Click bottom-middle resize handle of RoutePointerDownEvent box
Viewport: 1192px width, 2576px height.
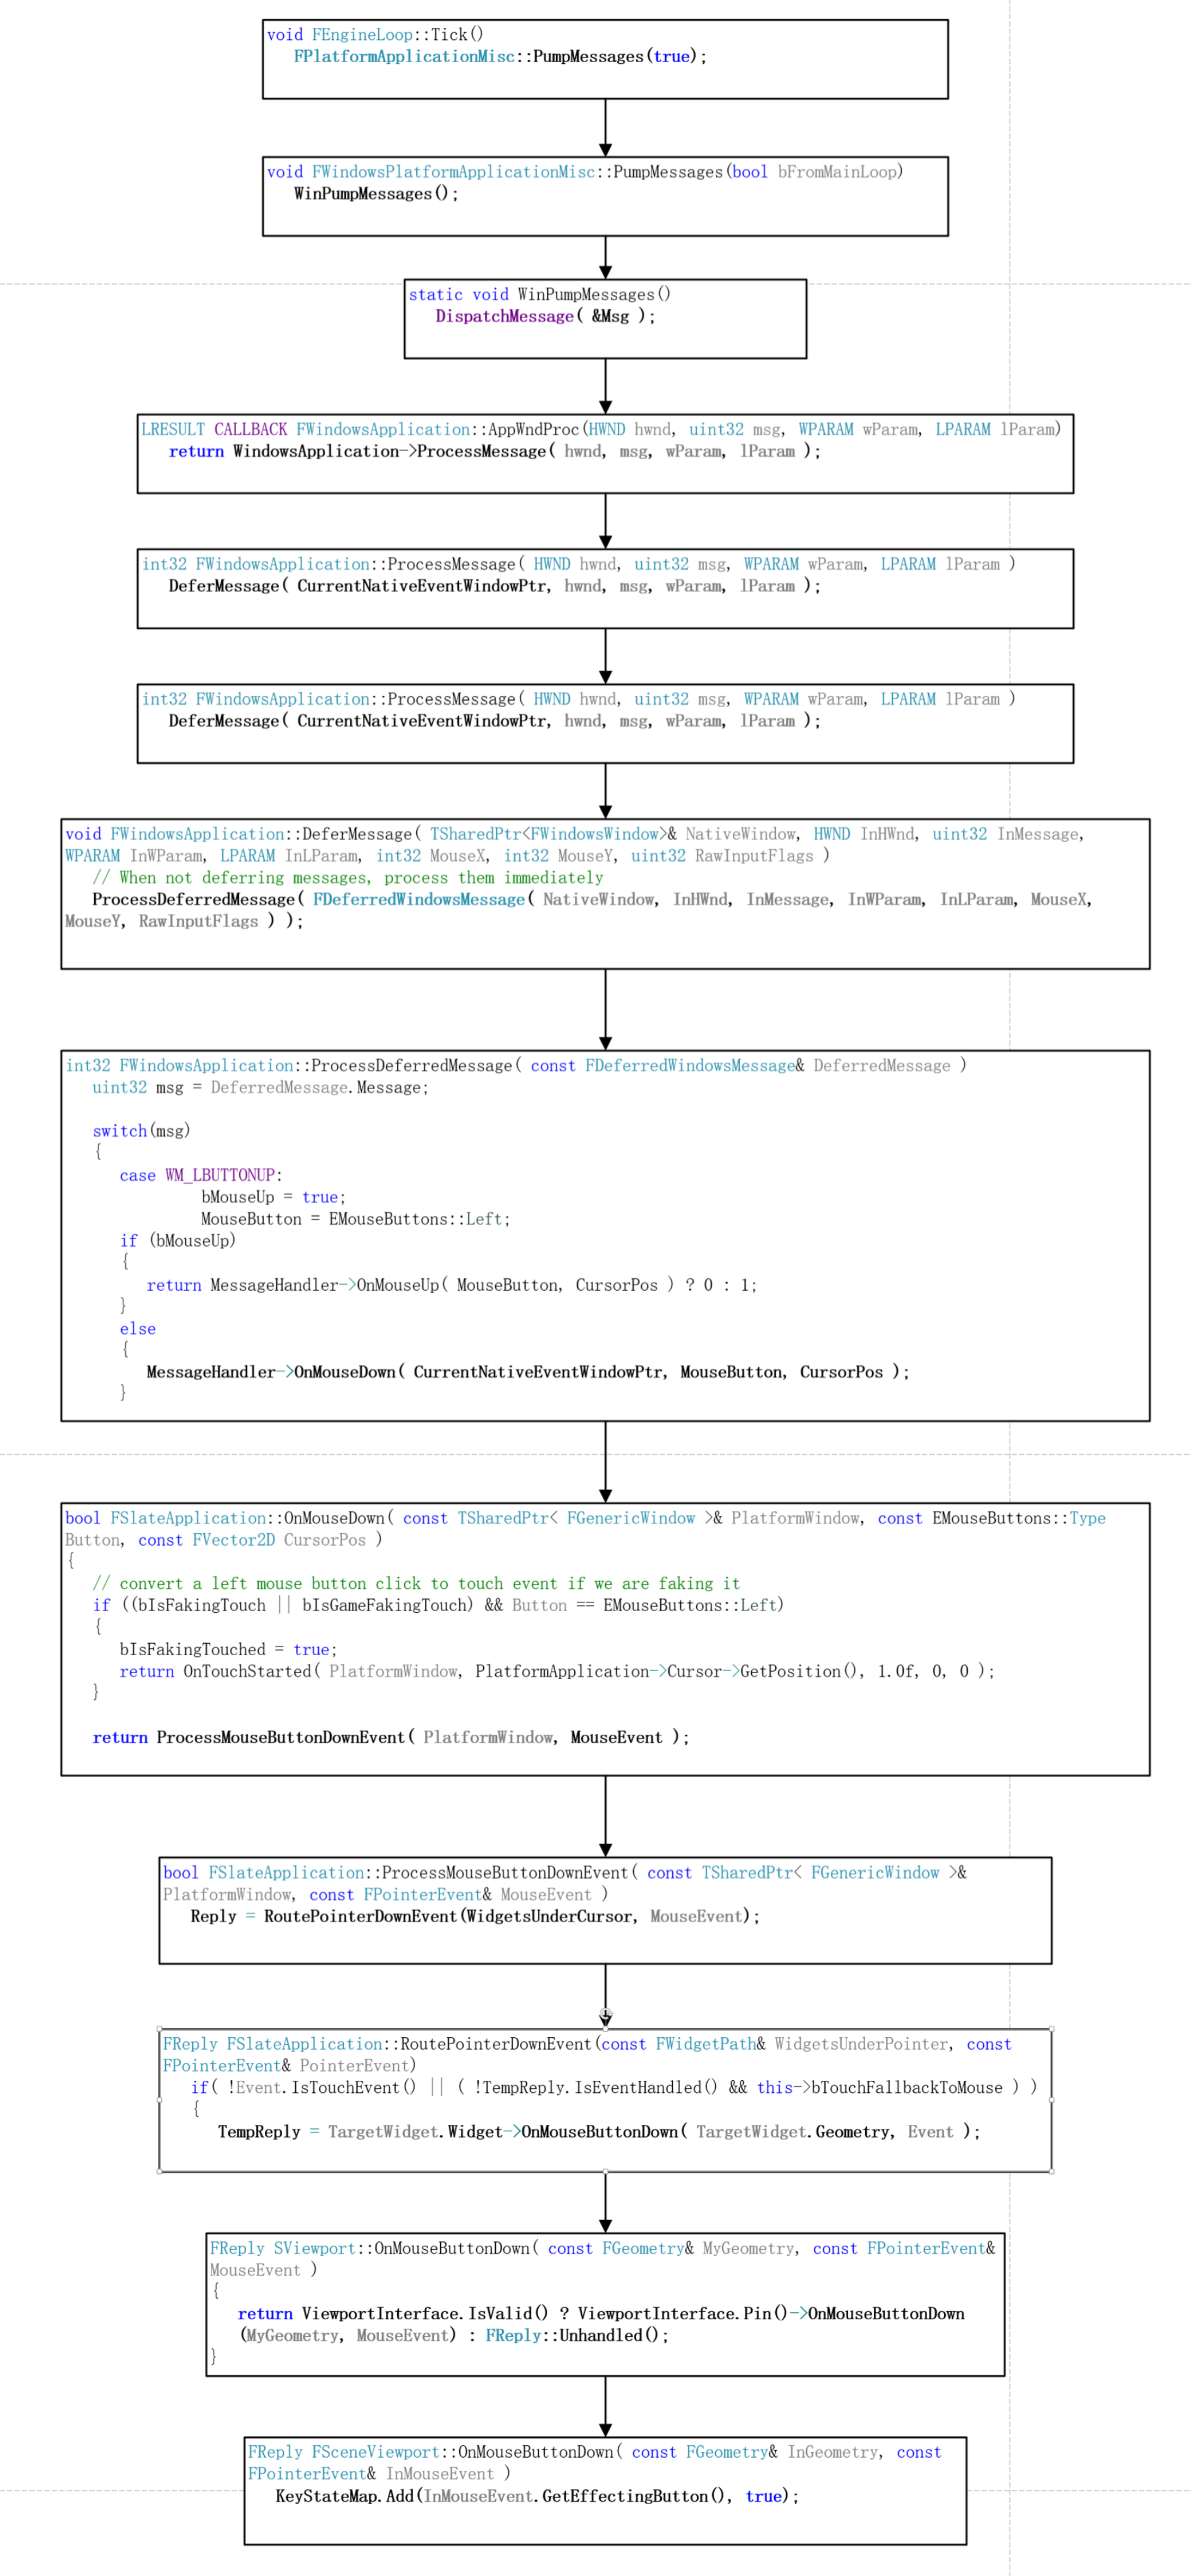[605, 2171]
